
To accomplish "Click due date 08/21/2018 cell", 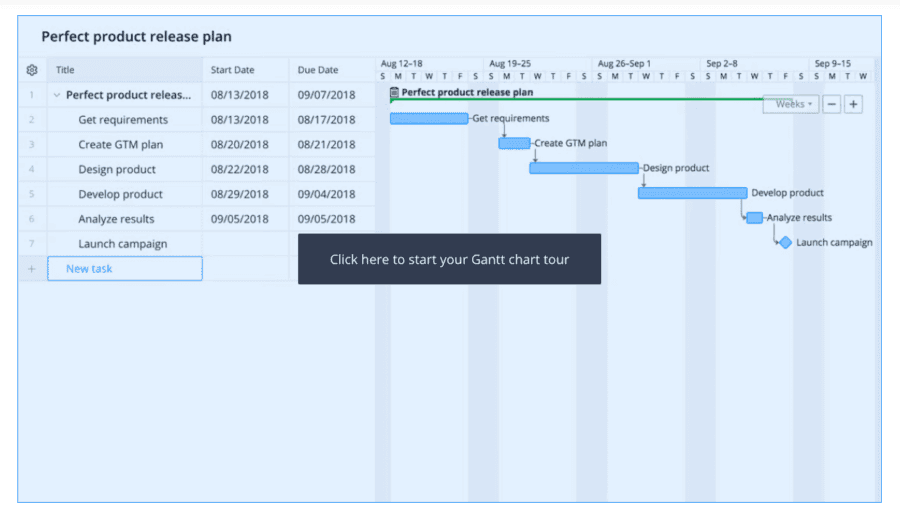I will (x=326, y=145).
